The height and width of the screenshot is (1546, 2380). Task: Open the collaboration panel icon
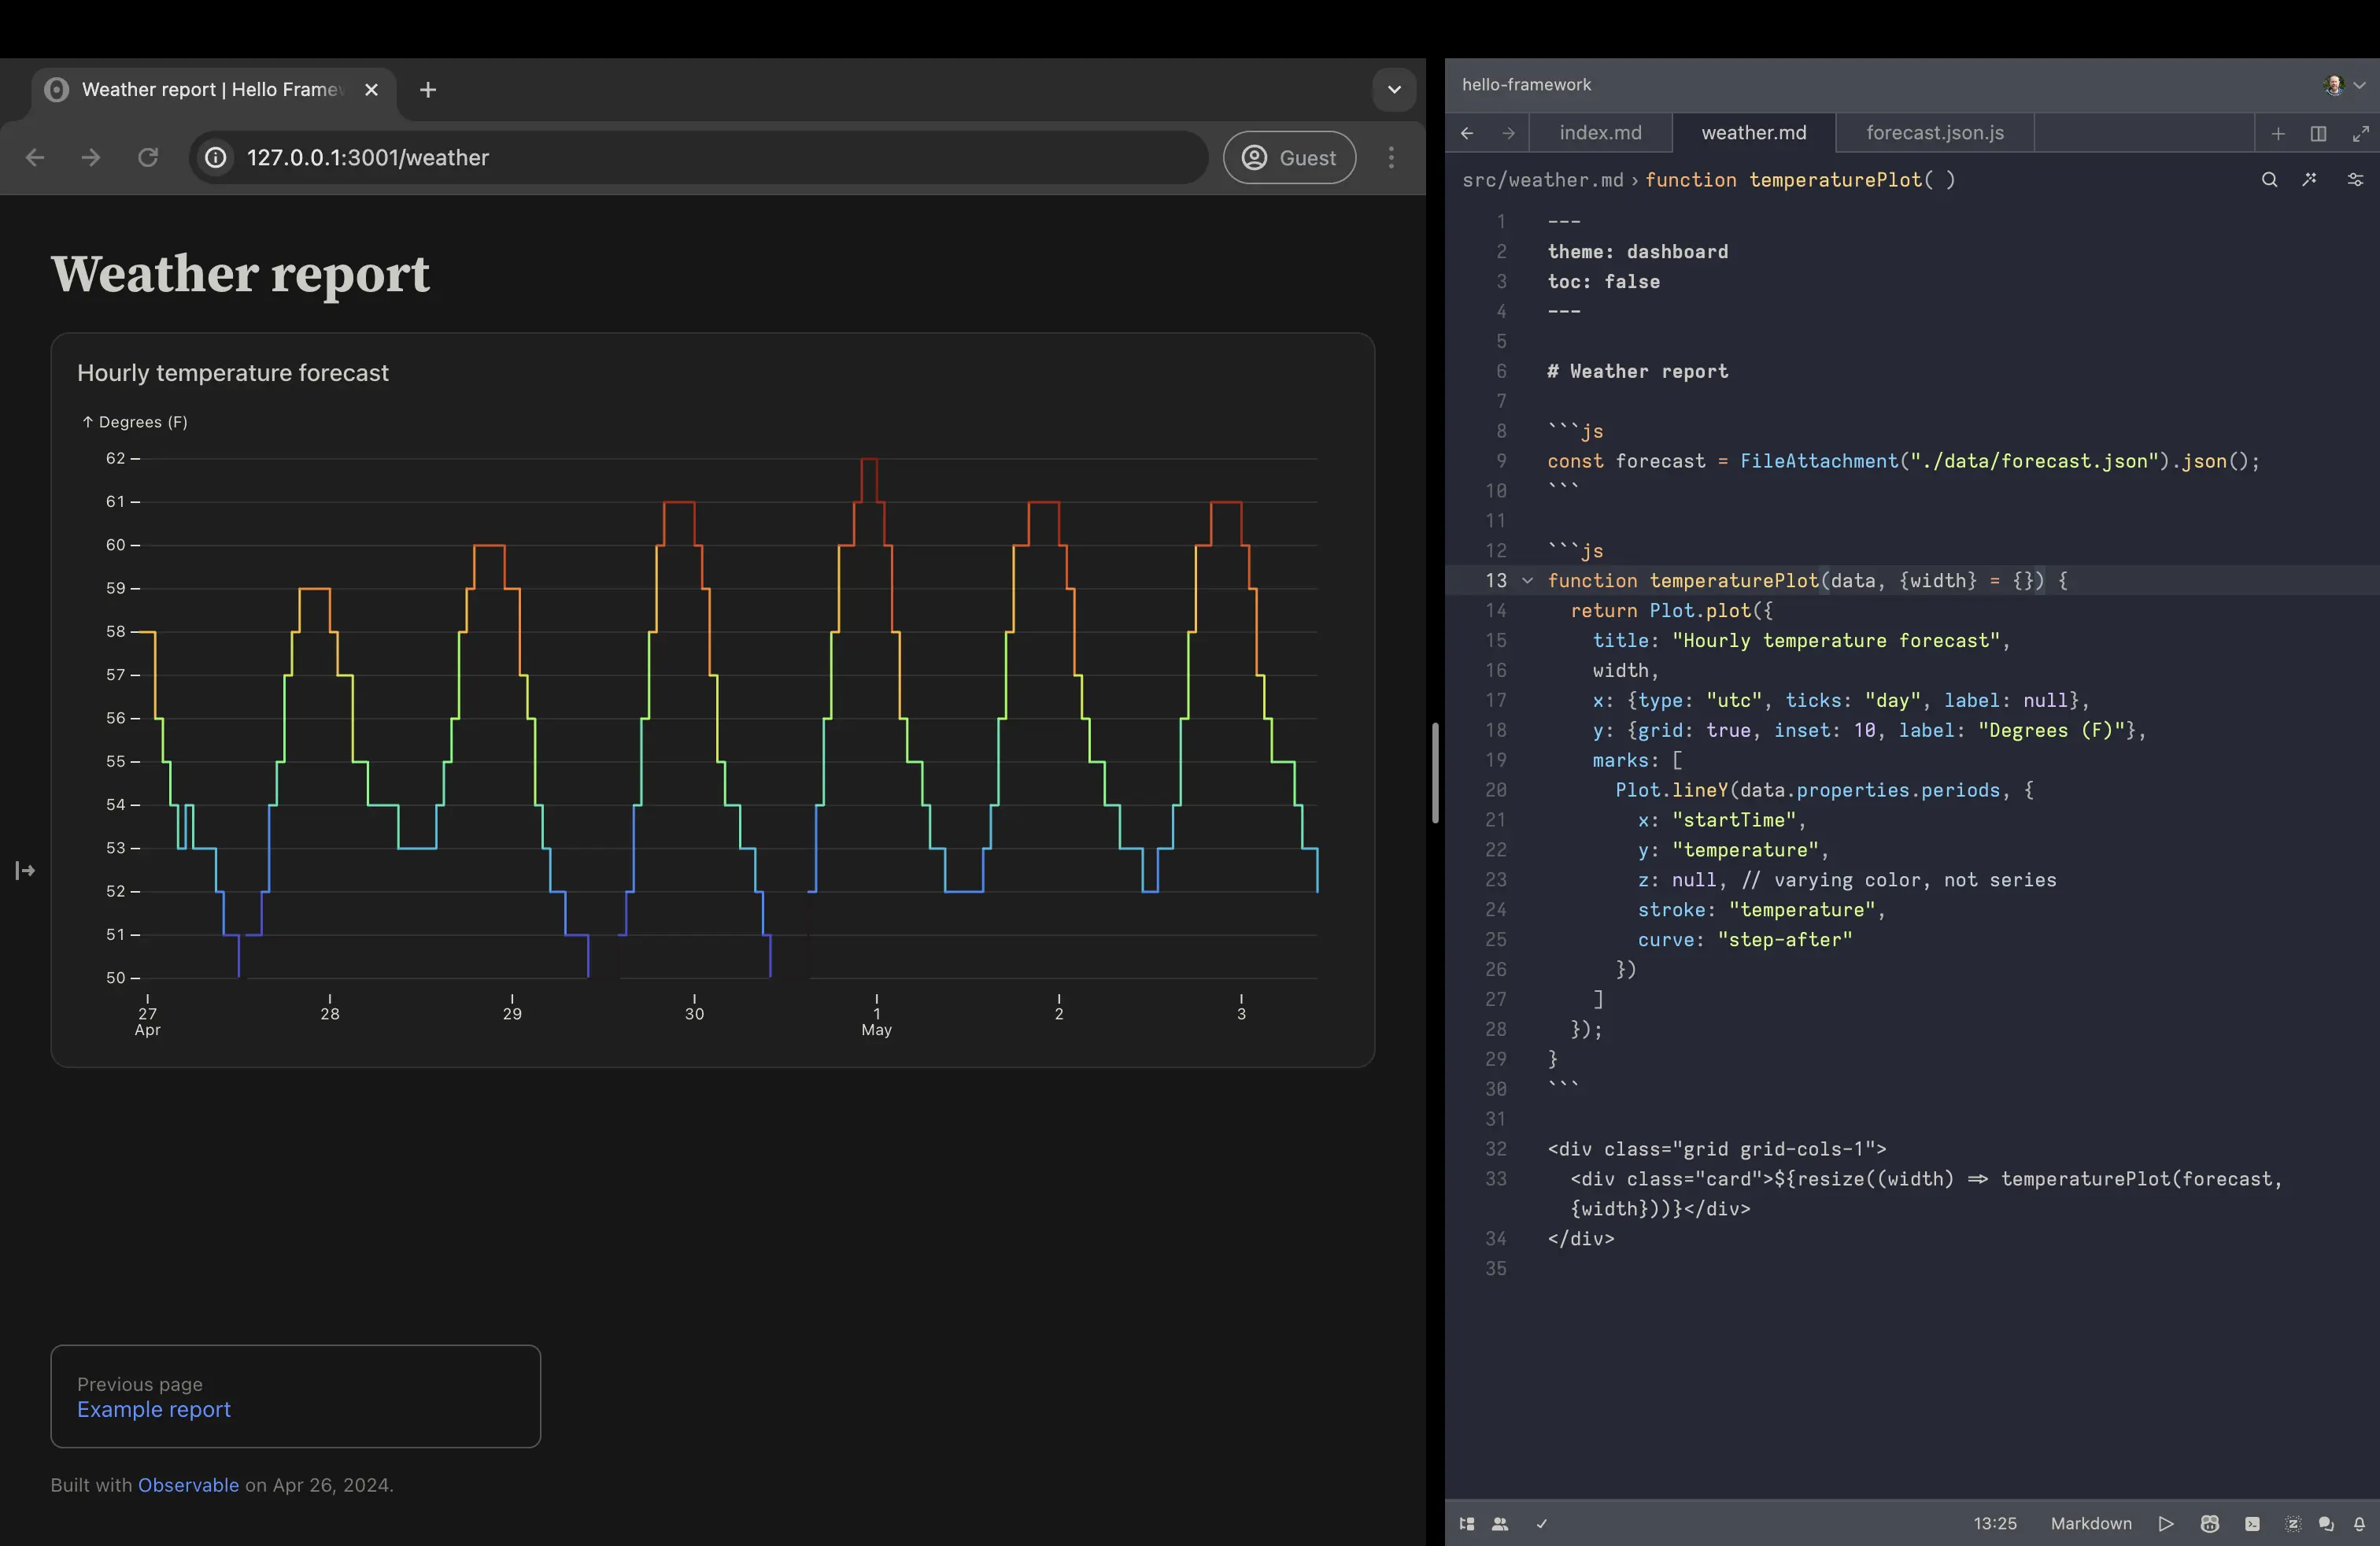[1500, 1524]
